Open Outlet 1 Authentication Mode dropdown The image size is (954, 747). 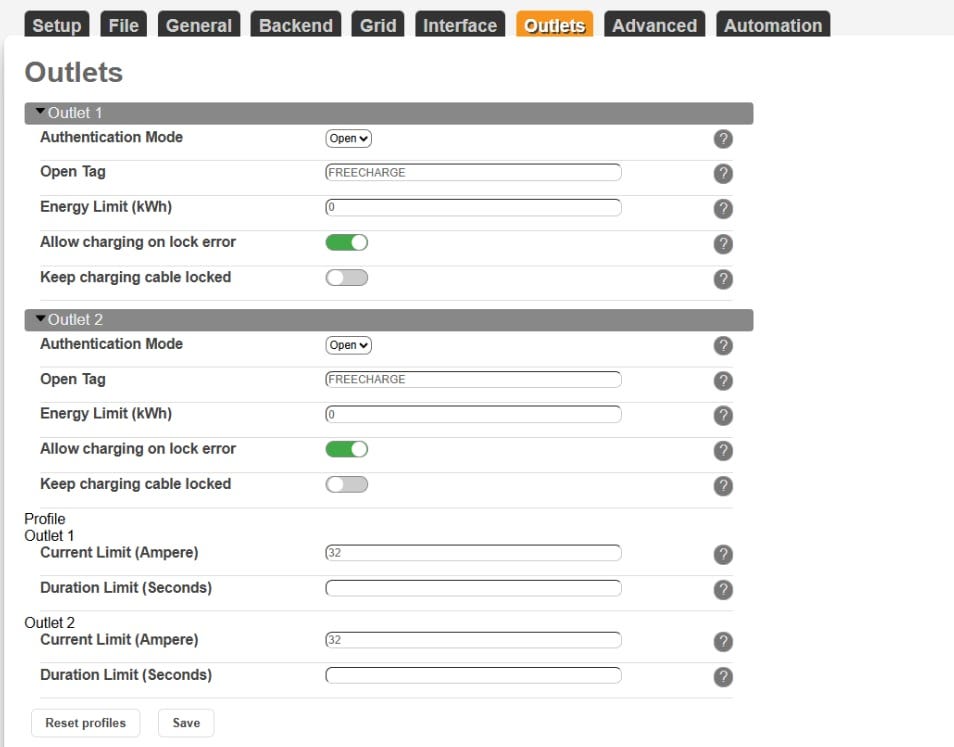(x=349, y=139)
